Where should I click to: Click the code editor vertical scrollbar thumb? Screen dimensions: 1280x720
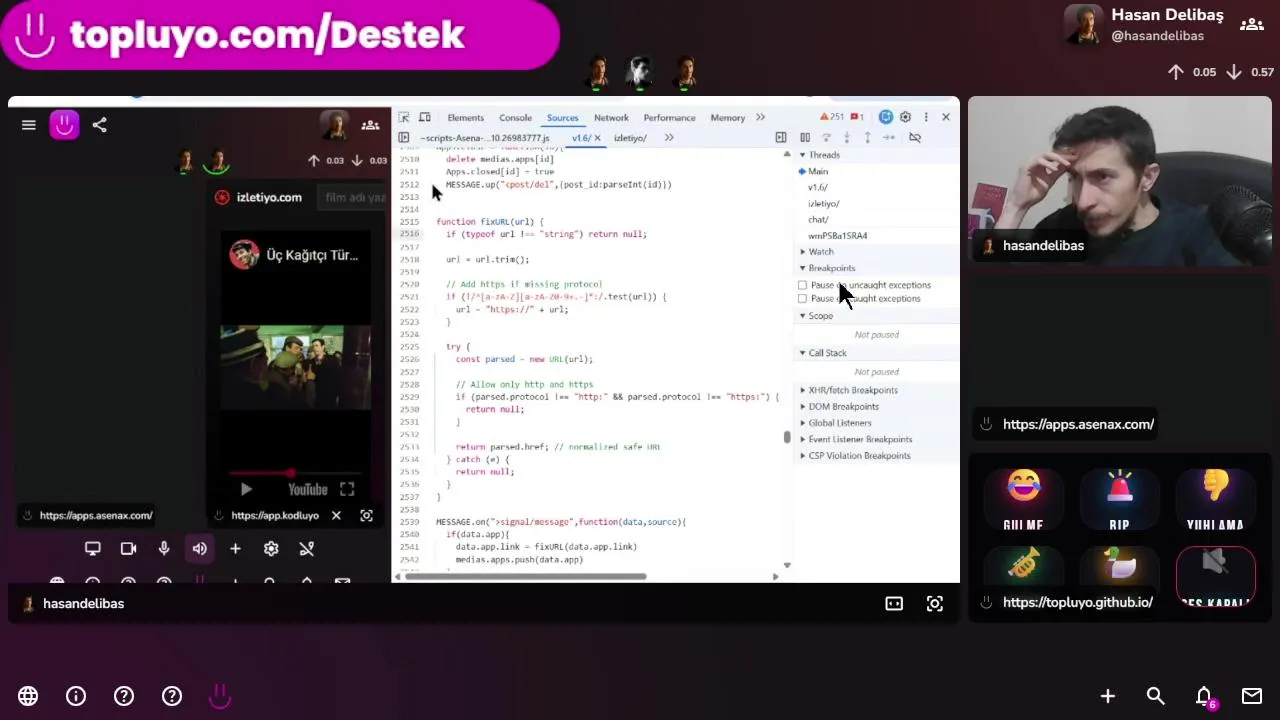(787, 437)
